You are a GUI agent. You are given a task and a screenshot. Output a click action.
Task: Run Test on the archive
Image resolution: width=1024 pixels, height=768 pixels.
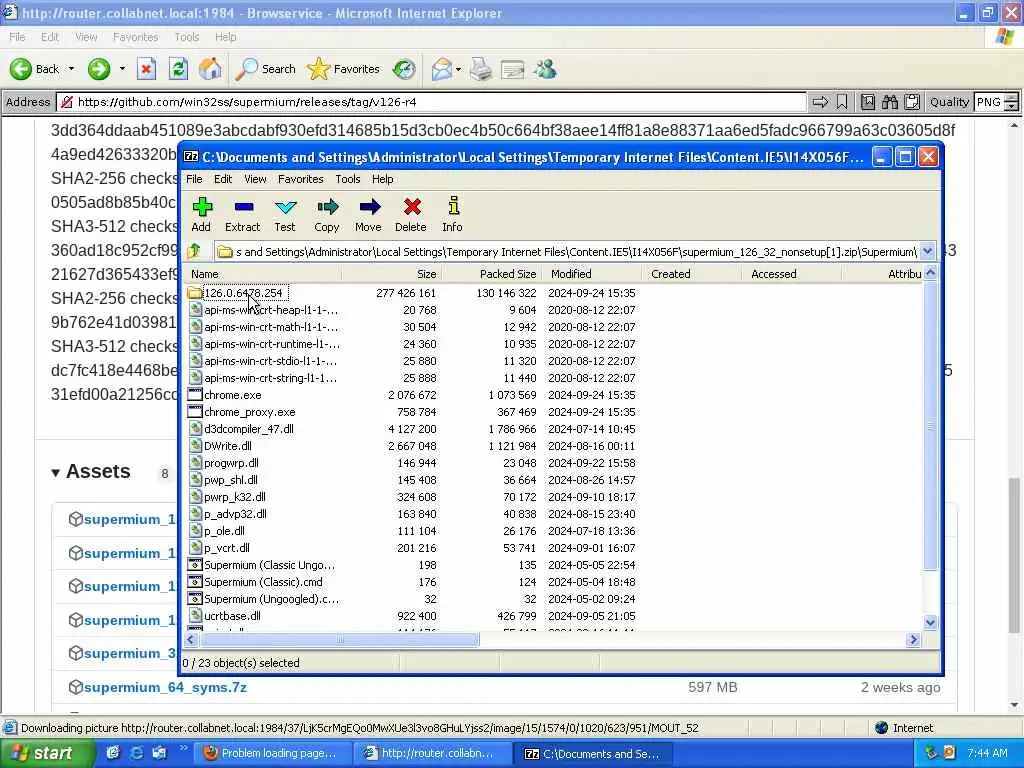(x=285, y=214)
